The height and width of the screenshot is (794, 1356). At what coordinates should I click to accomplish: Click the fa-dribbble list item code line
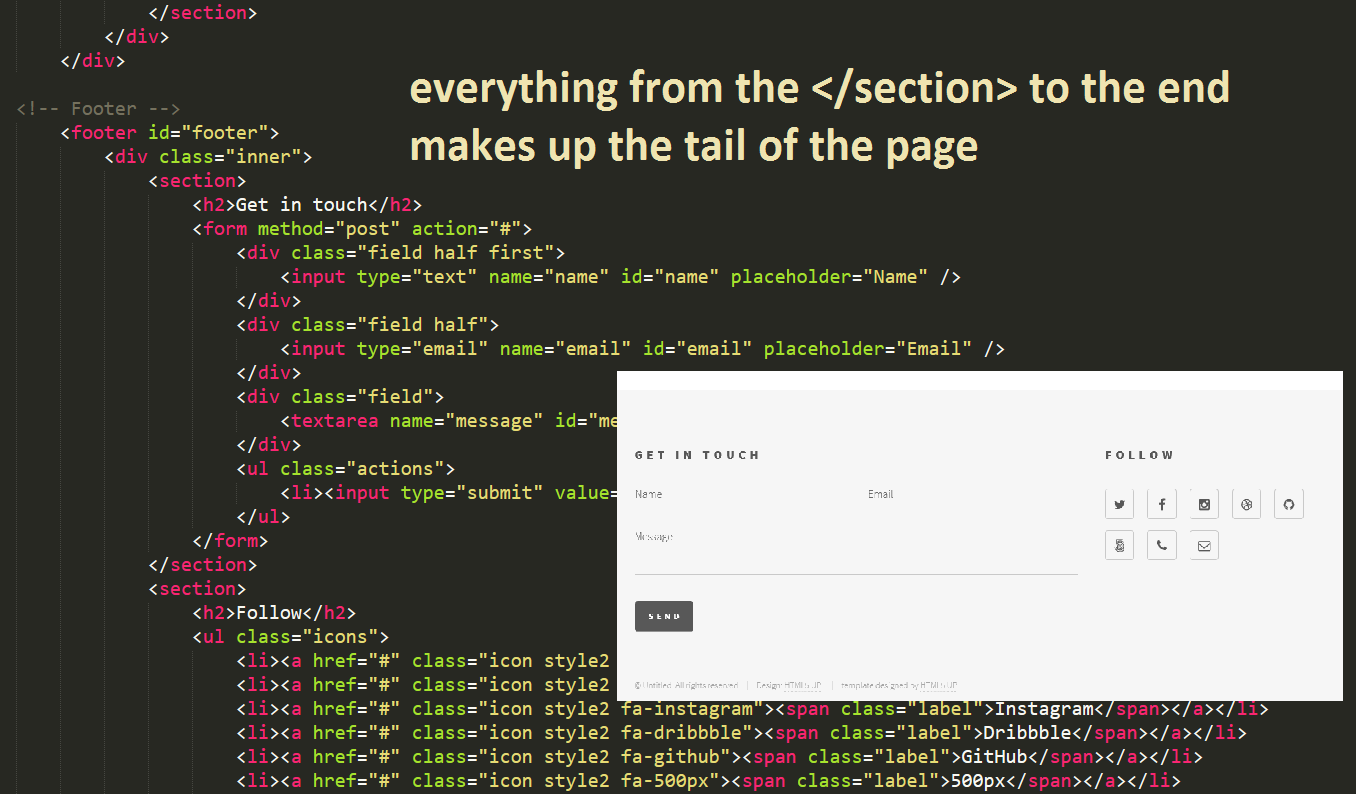click(x=741, y=733)
